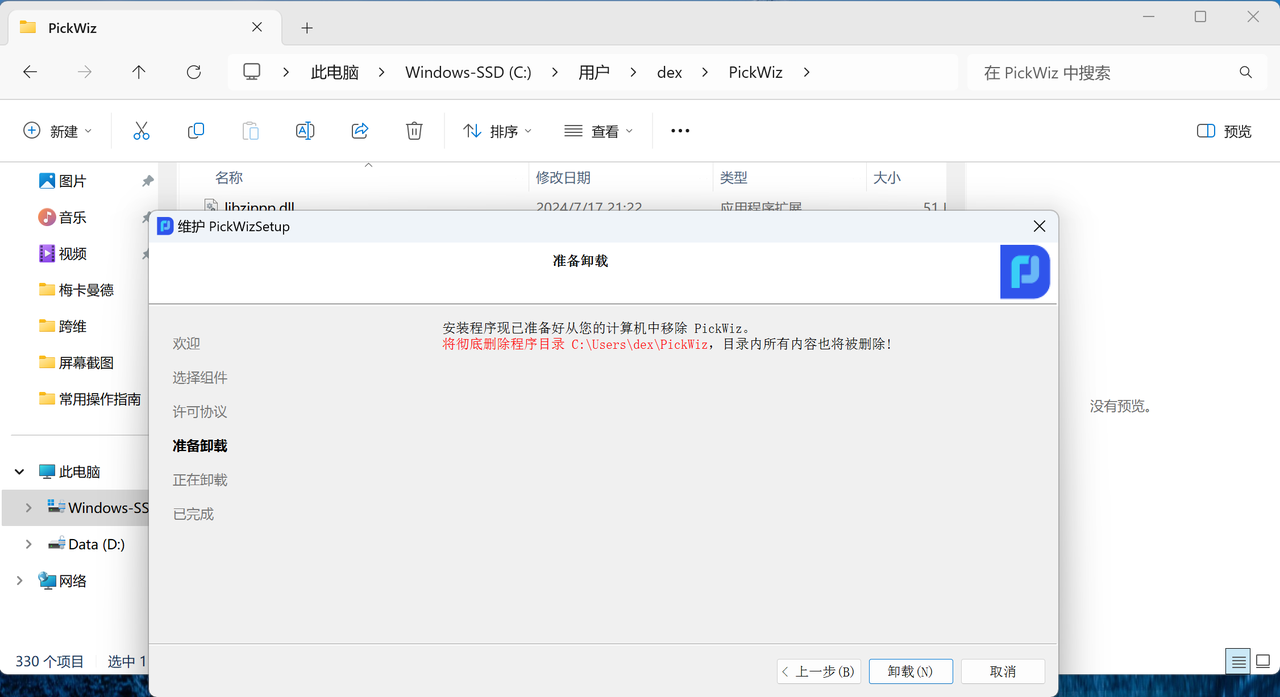Click the Cut scissors icon in toolbar

point(141,131)
